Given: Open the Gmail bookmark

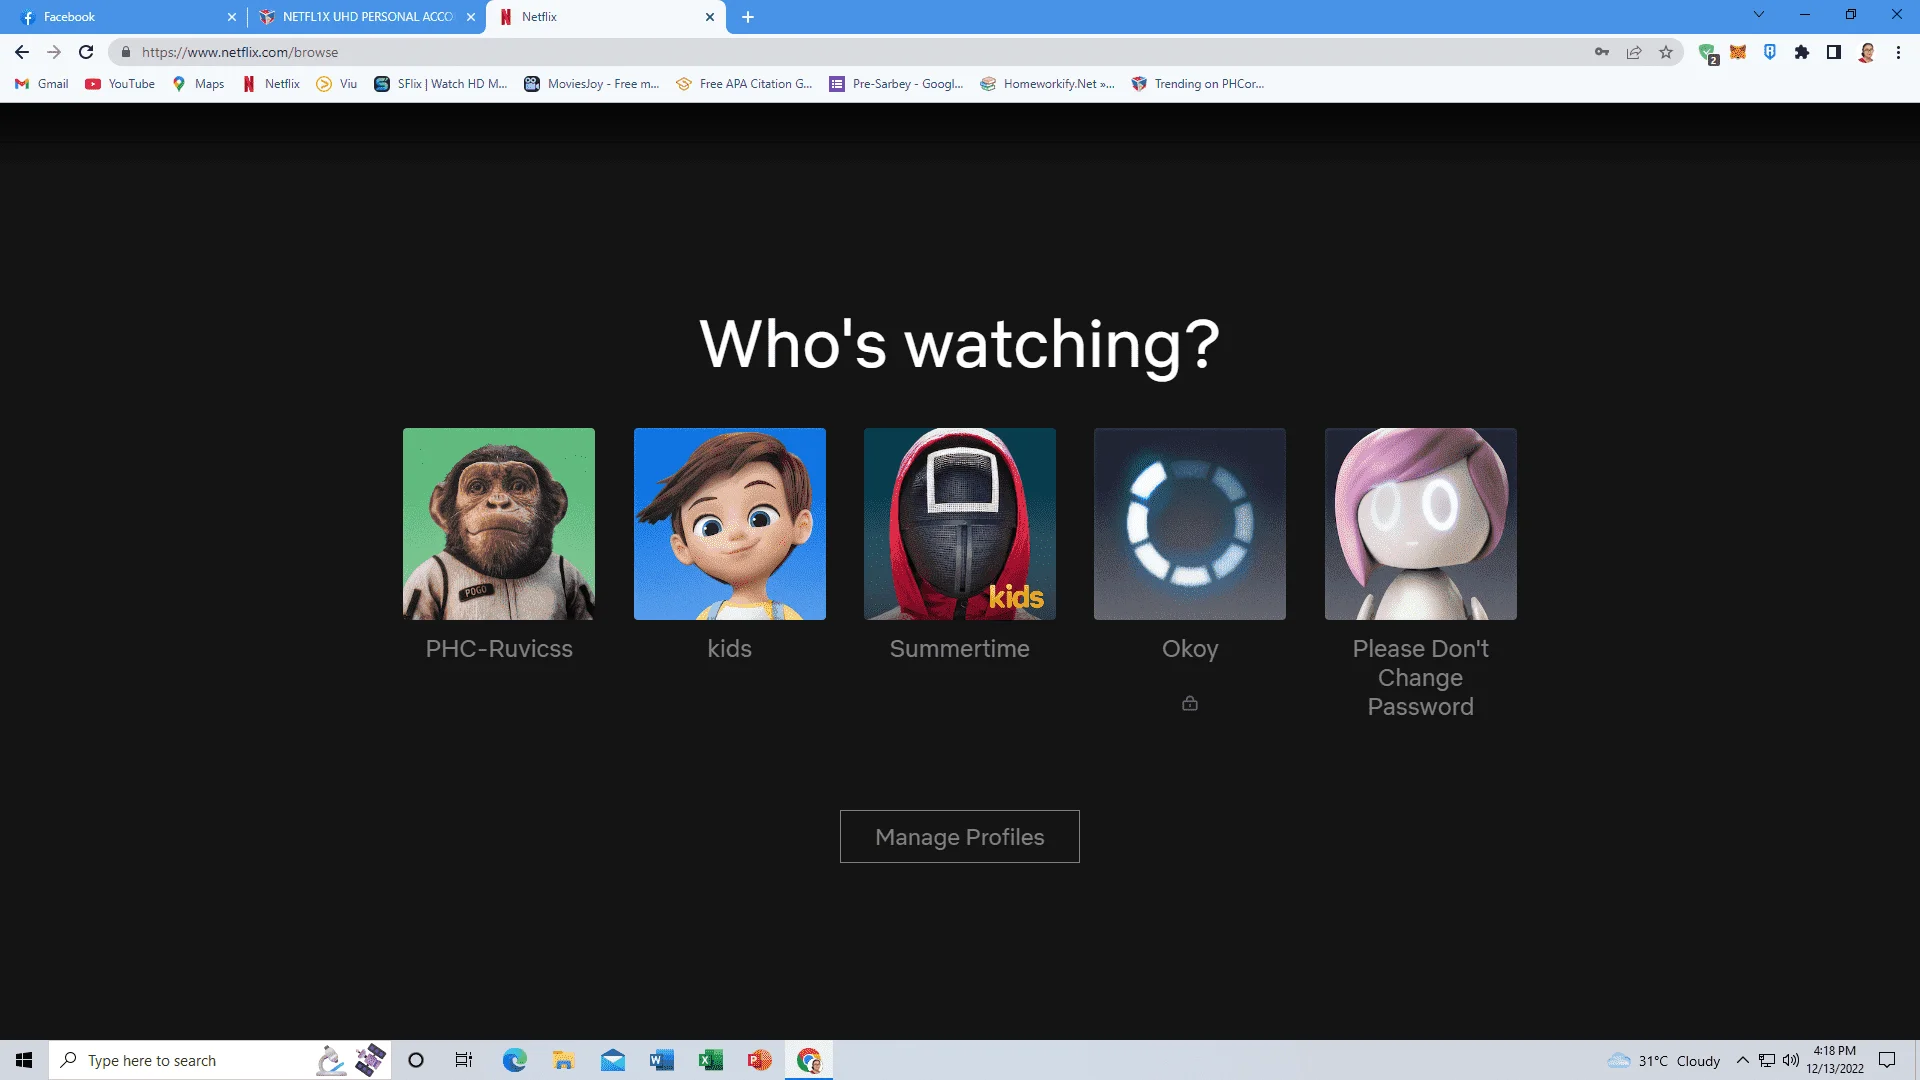Looking at the screenshot, I should 42,84.
